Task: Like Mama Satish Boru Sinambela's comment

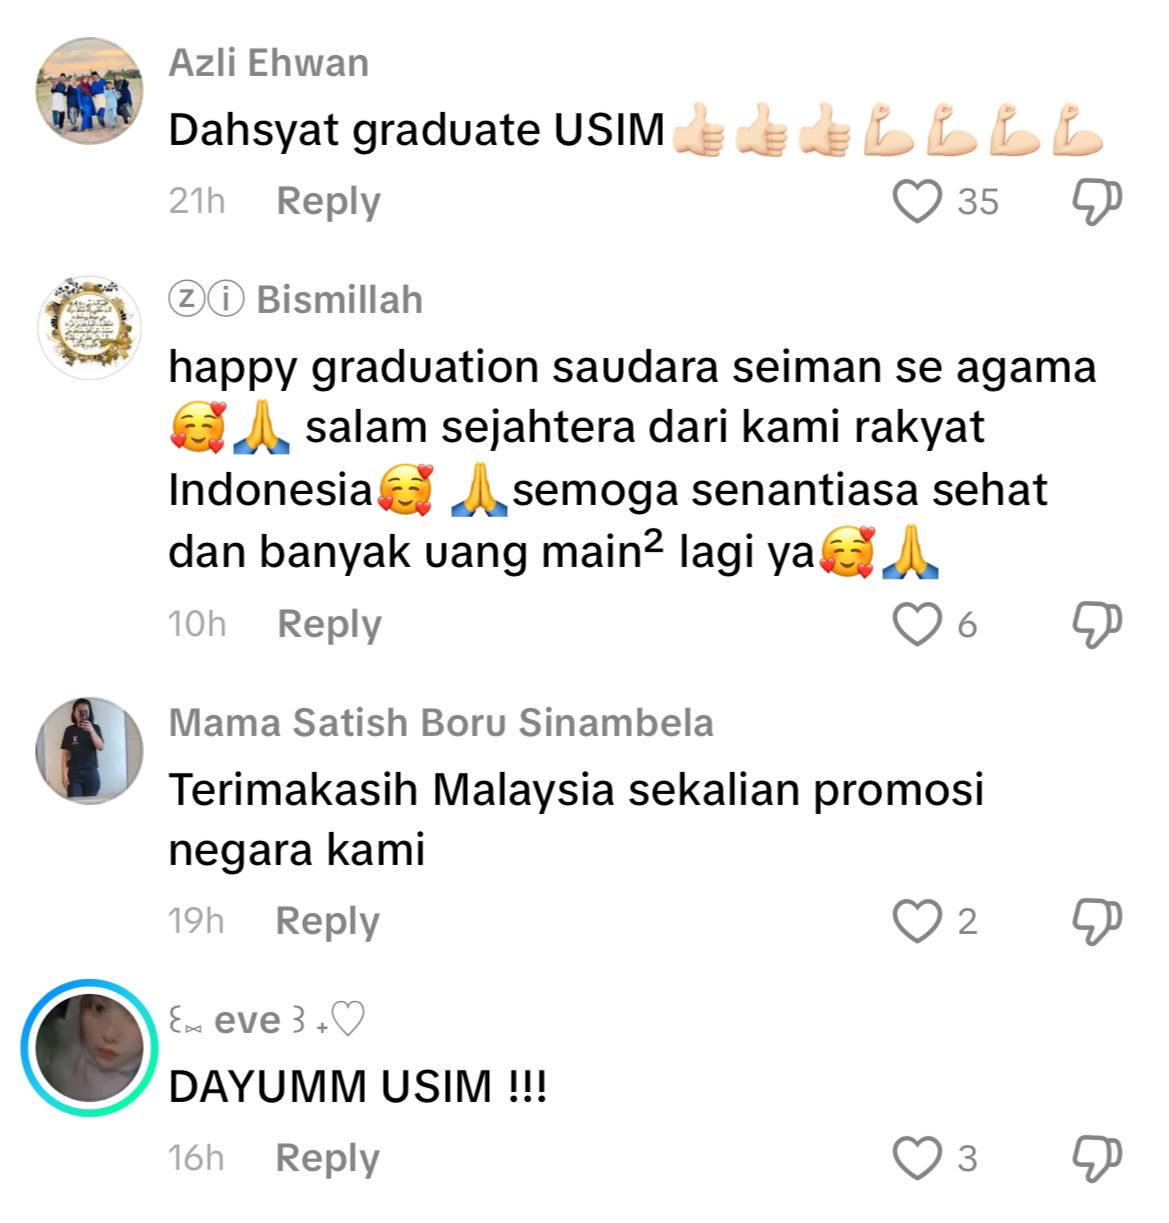Action: point(917,921)
